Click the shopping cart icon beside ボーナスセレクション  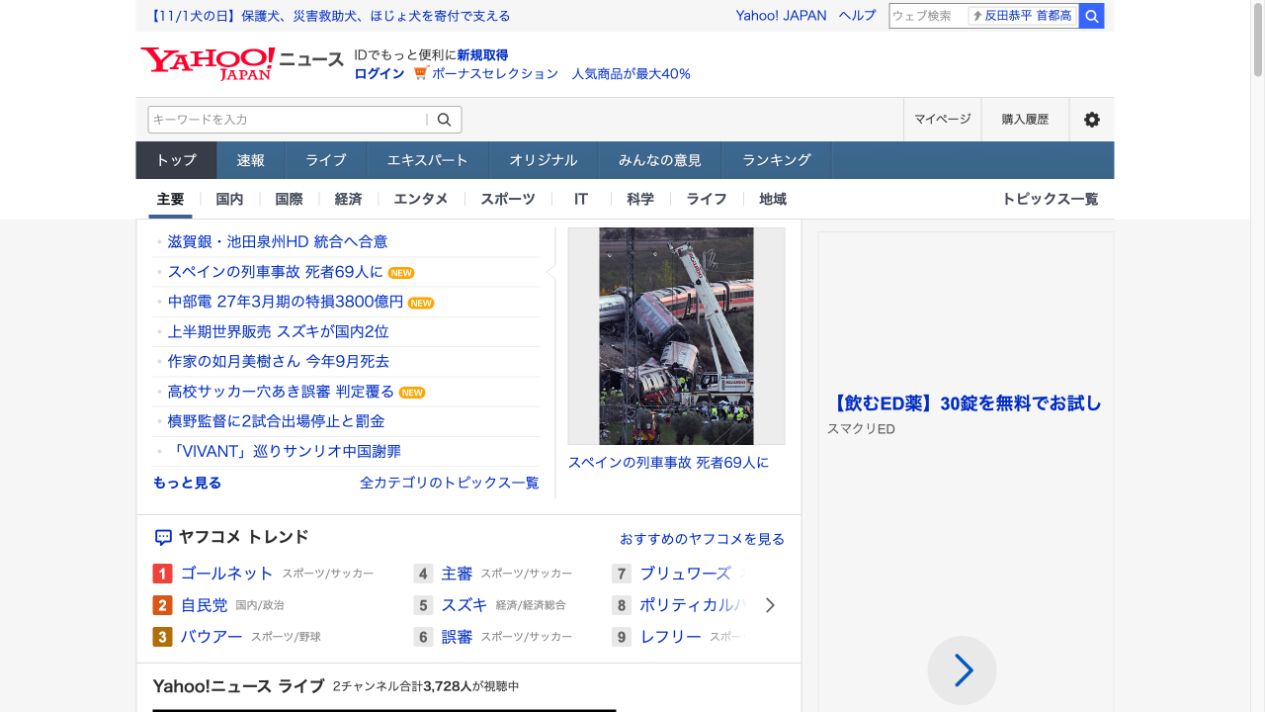coord(420,73)
